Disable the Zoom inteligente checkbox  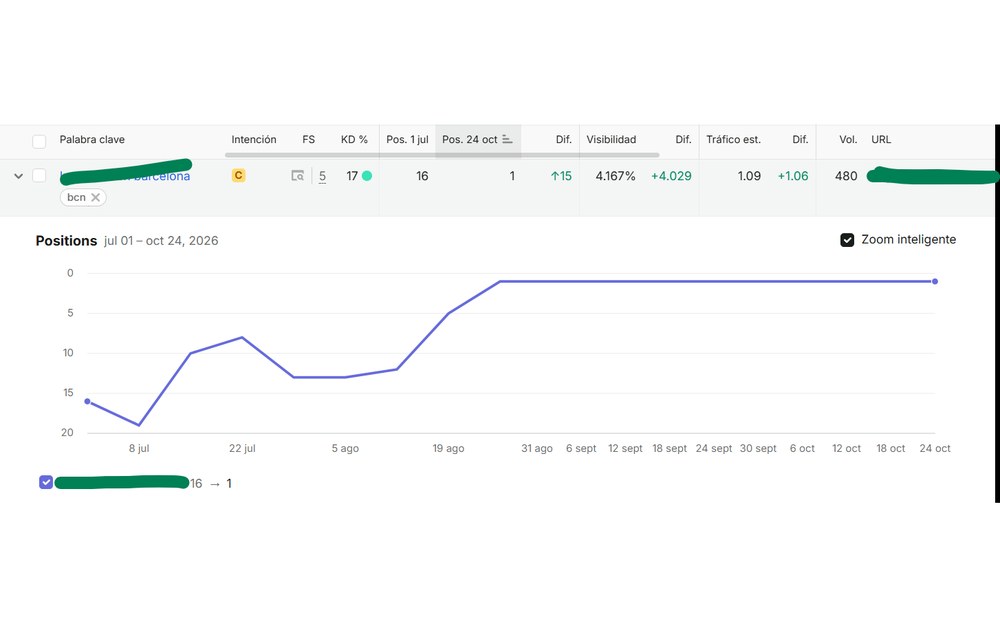pos(847,240)
